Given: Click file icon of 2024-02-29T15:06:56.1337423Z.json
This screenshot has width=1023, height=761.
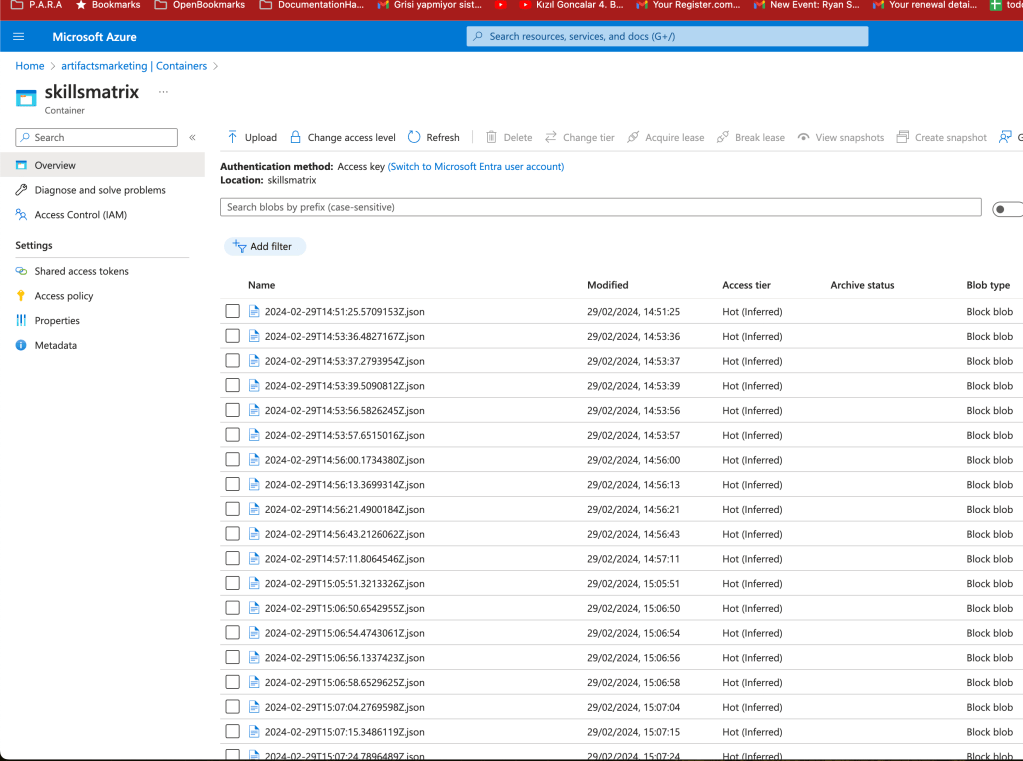Looking at the screenshot, I should click(x=254, y=658).
